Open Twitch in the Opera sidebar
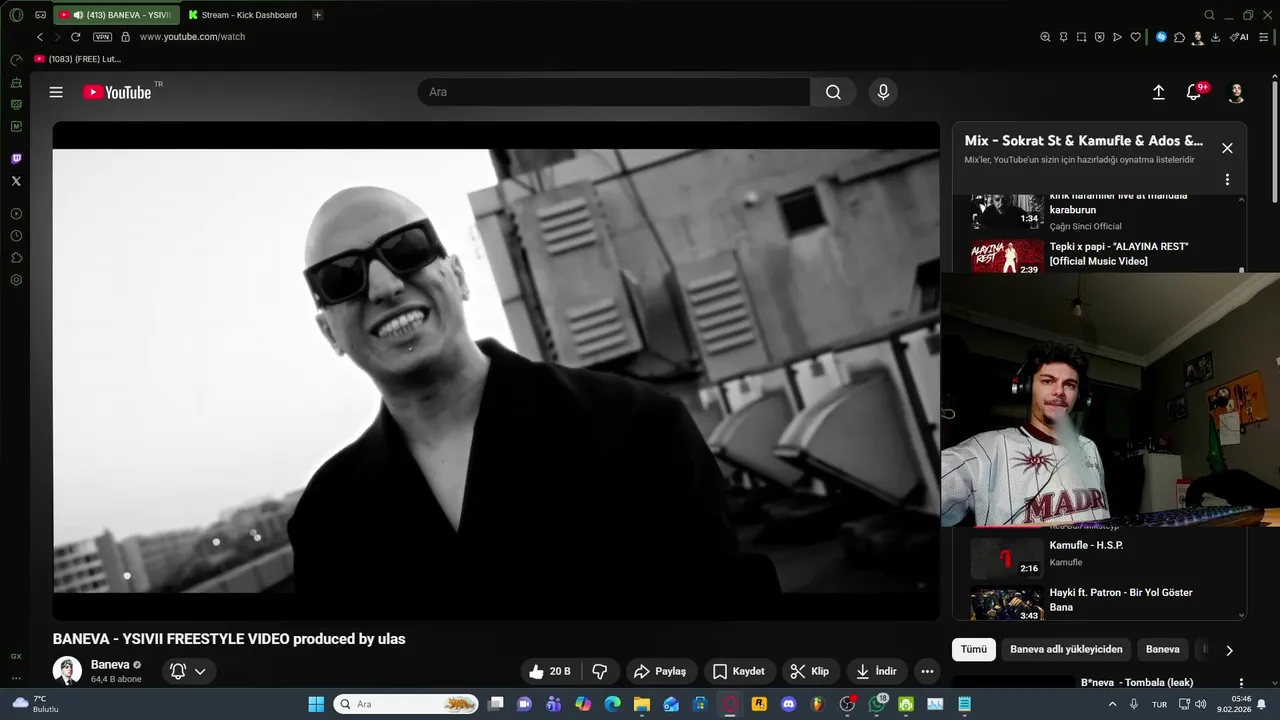 pyautogui.click(x=16, y=159)
